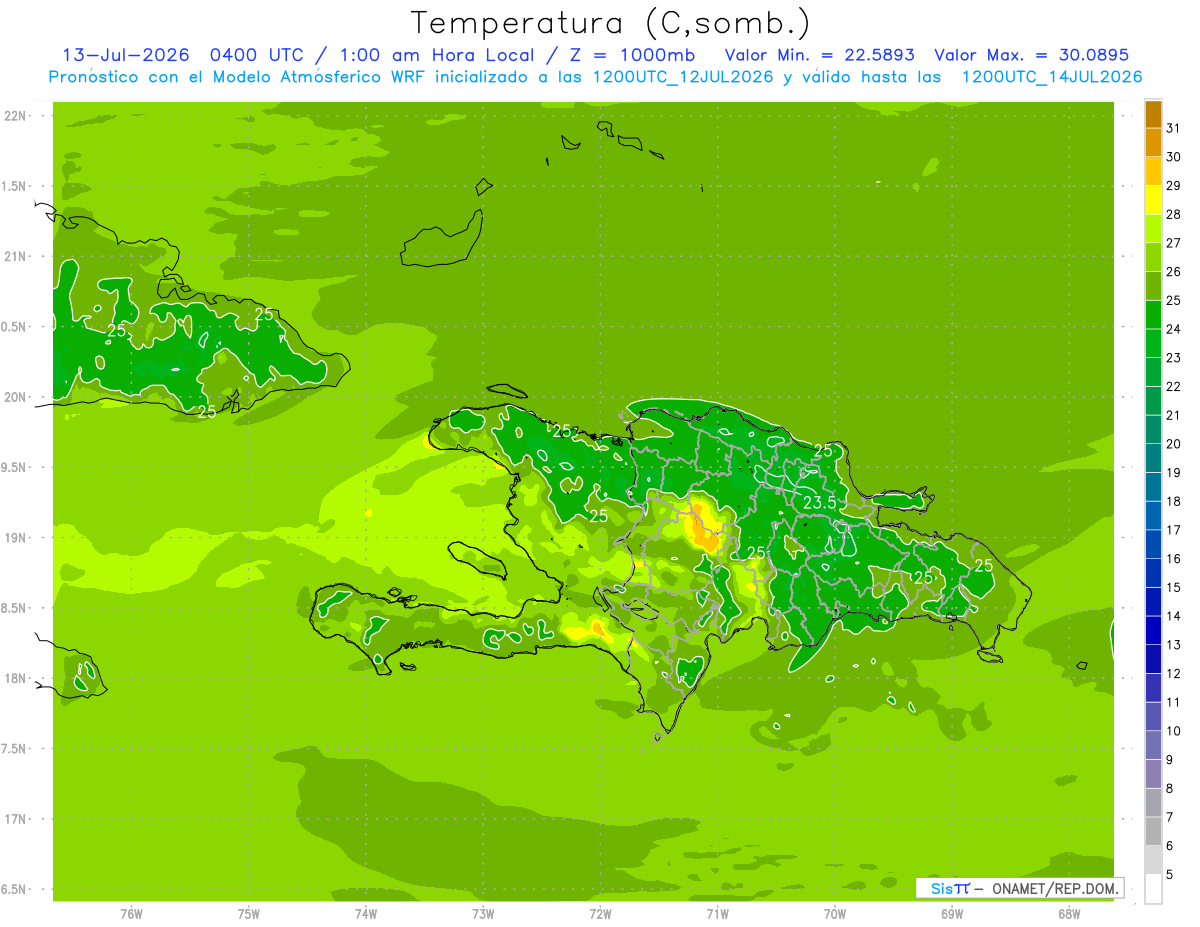
Task: Click the 'Valor Max. = 30.0895' readout
Action: [x=1032, y=55]
